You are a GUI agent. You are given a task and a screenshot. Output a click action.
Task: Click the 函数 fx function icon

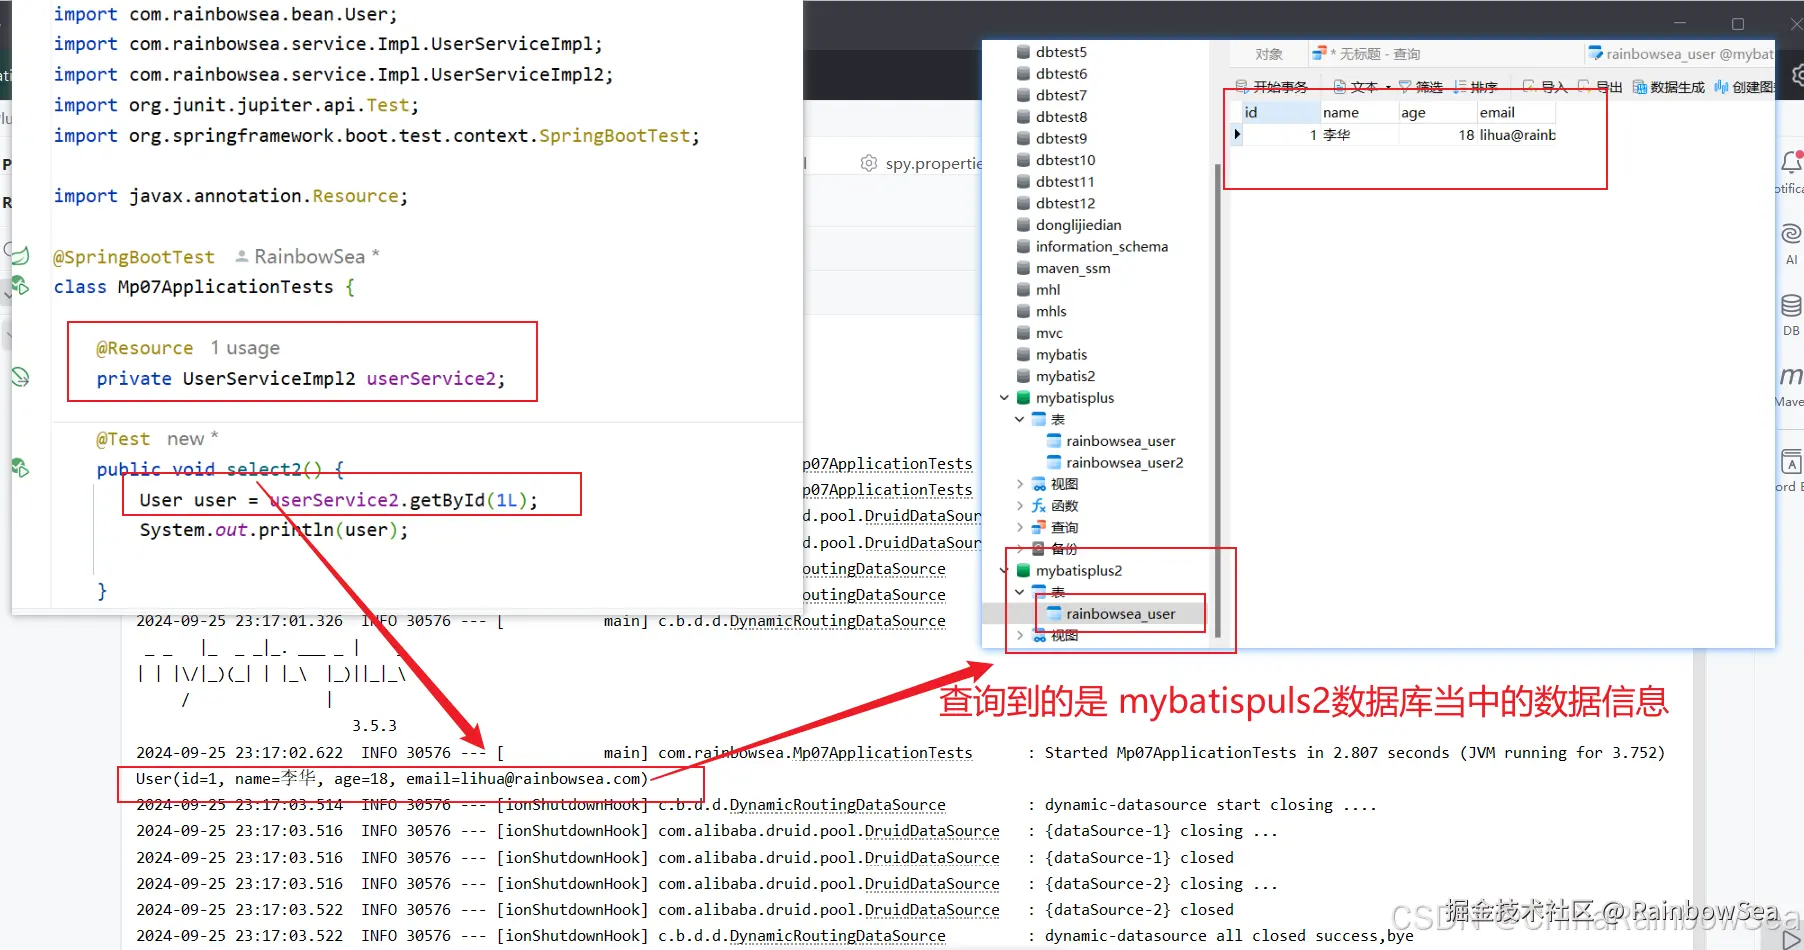click(1039, 506)
